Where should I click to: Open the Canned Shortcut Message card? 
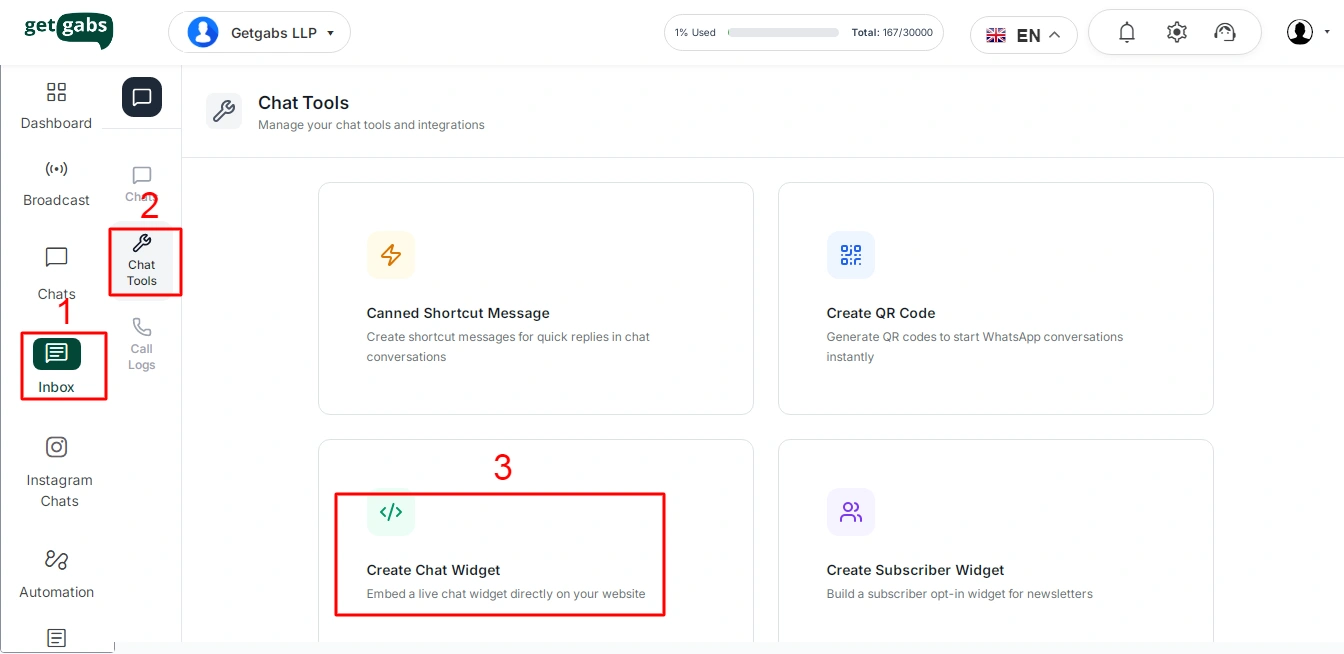click(x=535, y=298)
